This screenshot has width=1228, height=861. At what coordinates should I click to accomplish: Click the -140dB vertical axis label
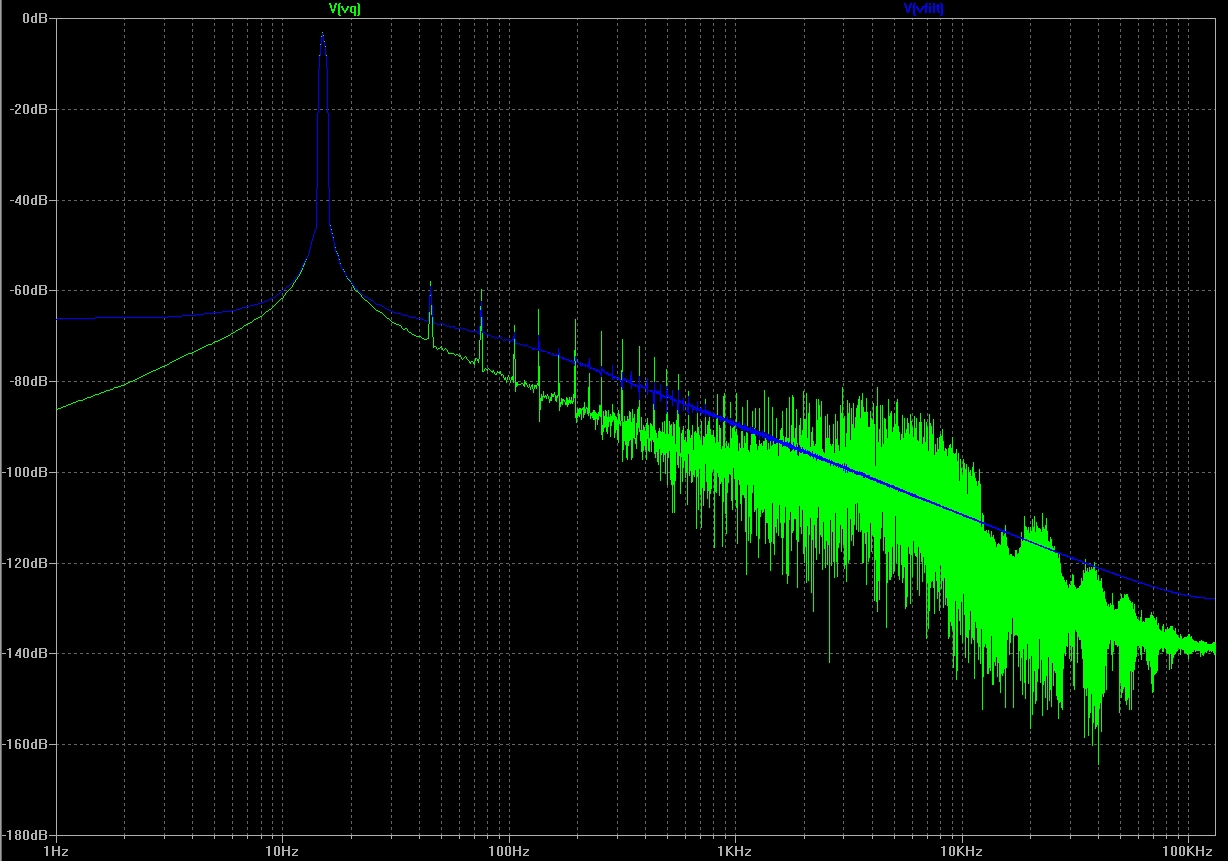point(26,653)
